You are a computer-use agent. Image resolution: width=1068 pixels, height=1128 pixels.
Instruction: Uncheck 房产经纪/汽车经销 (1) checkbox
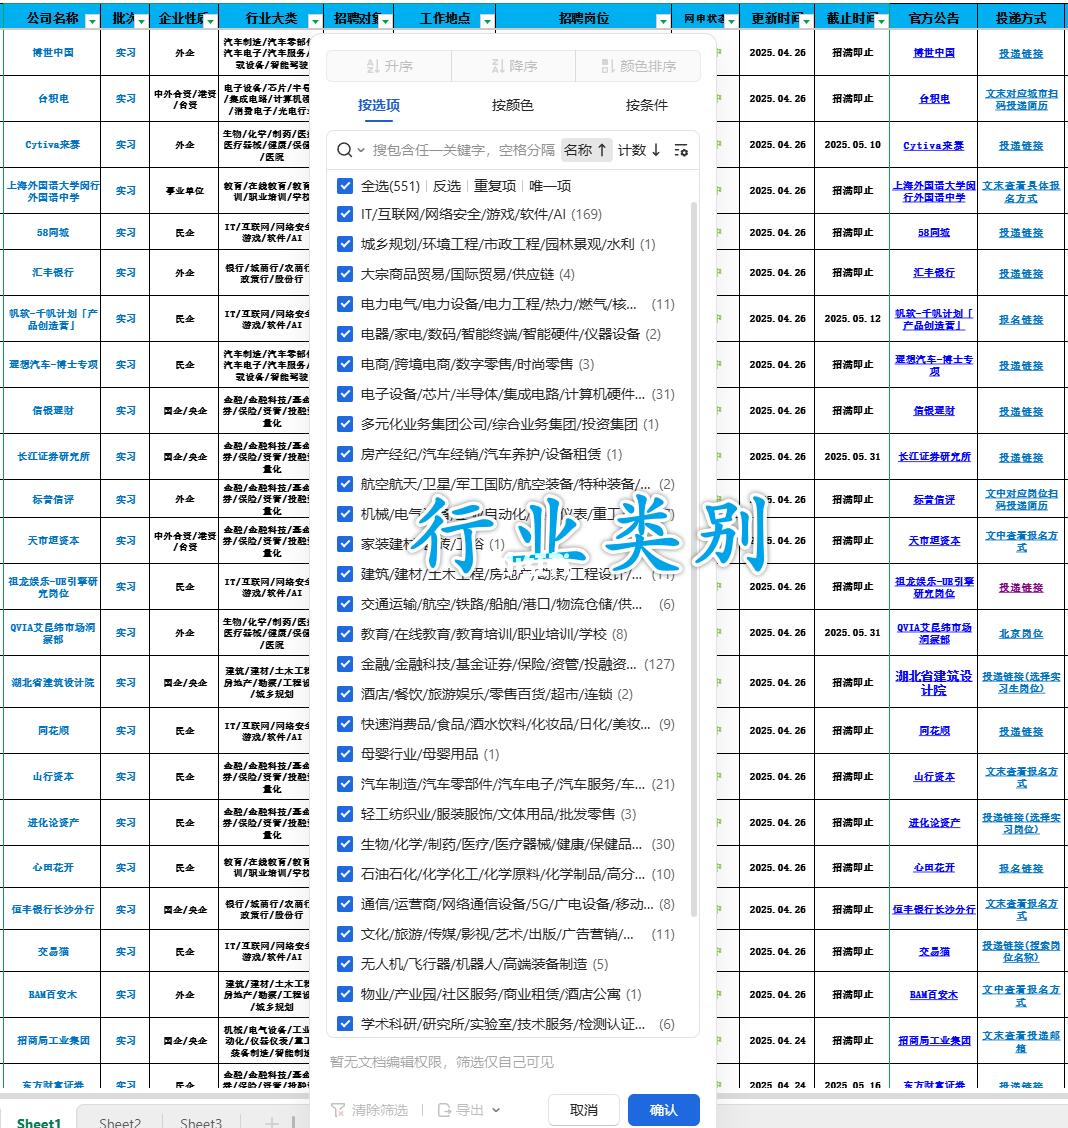click(x=345, y=454)
